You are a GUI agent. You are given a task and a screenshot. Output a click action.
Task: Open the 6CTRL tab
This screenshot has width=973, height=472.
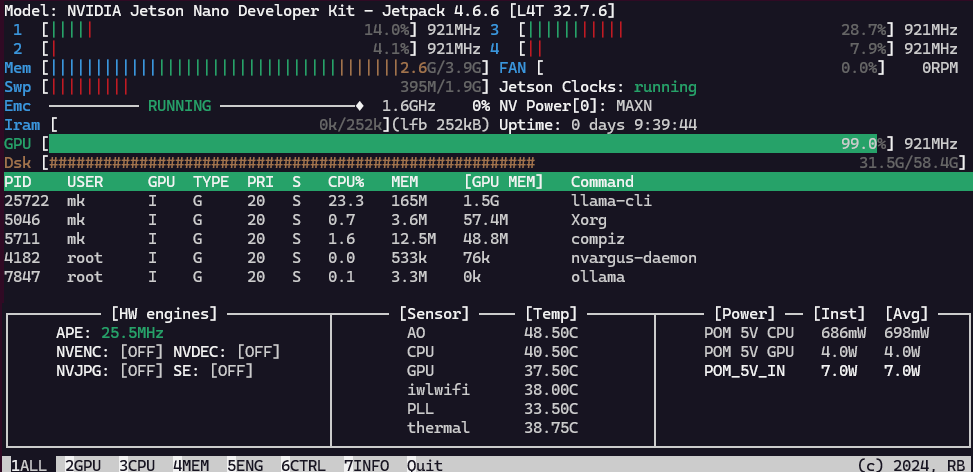[x=304, y=464]
